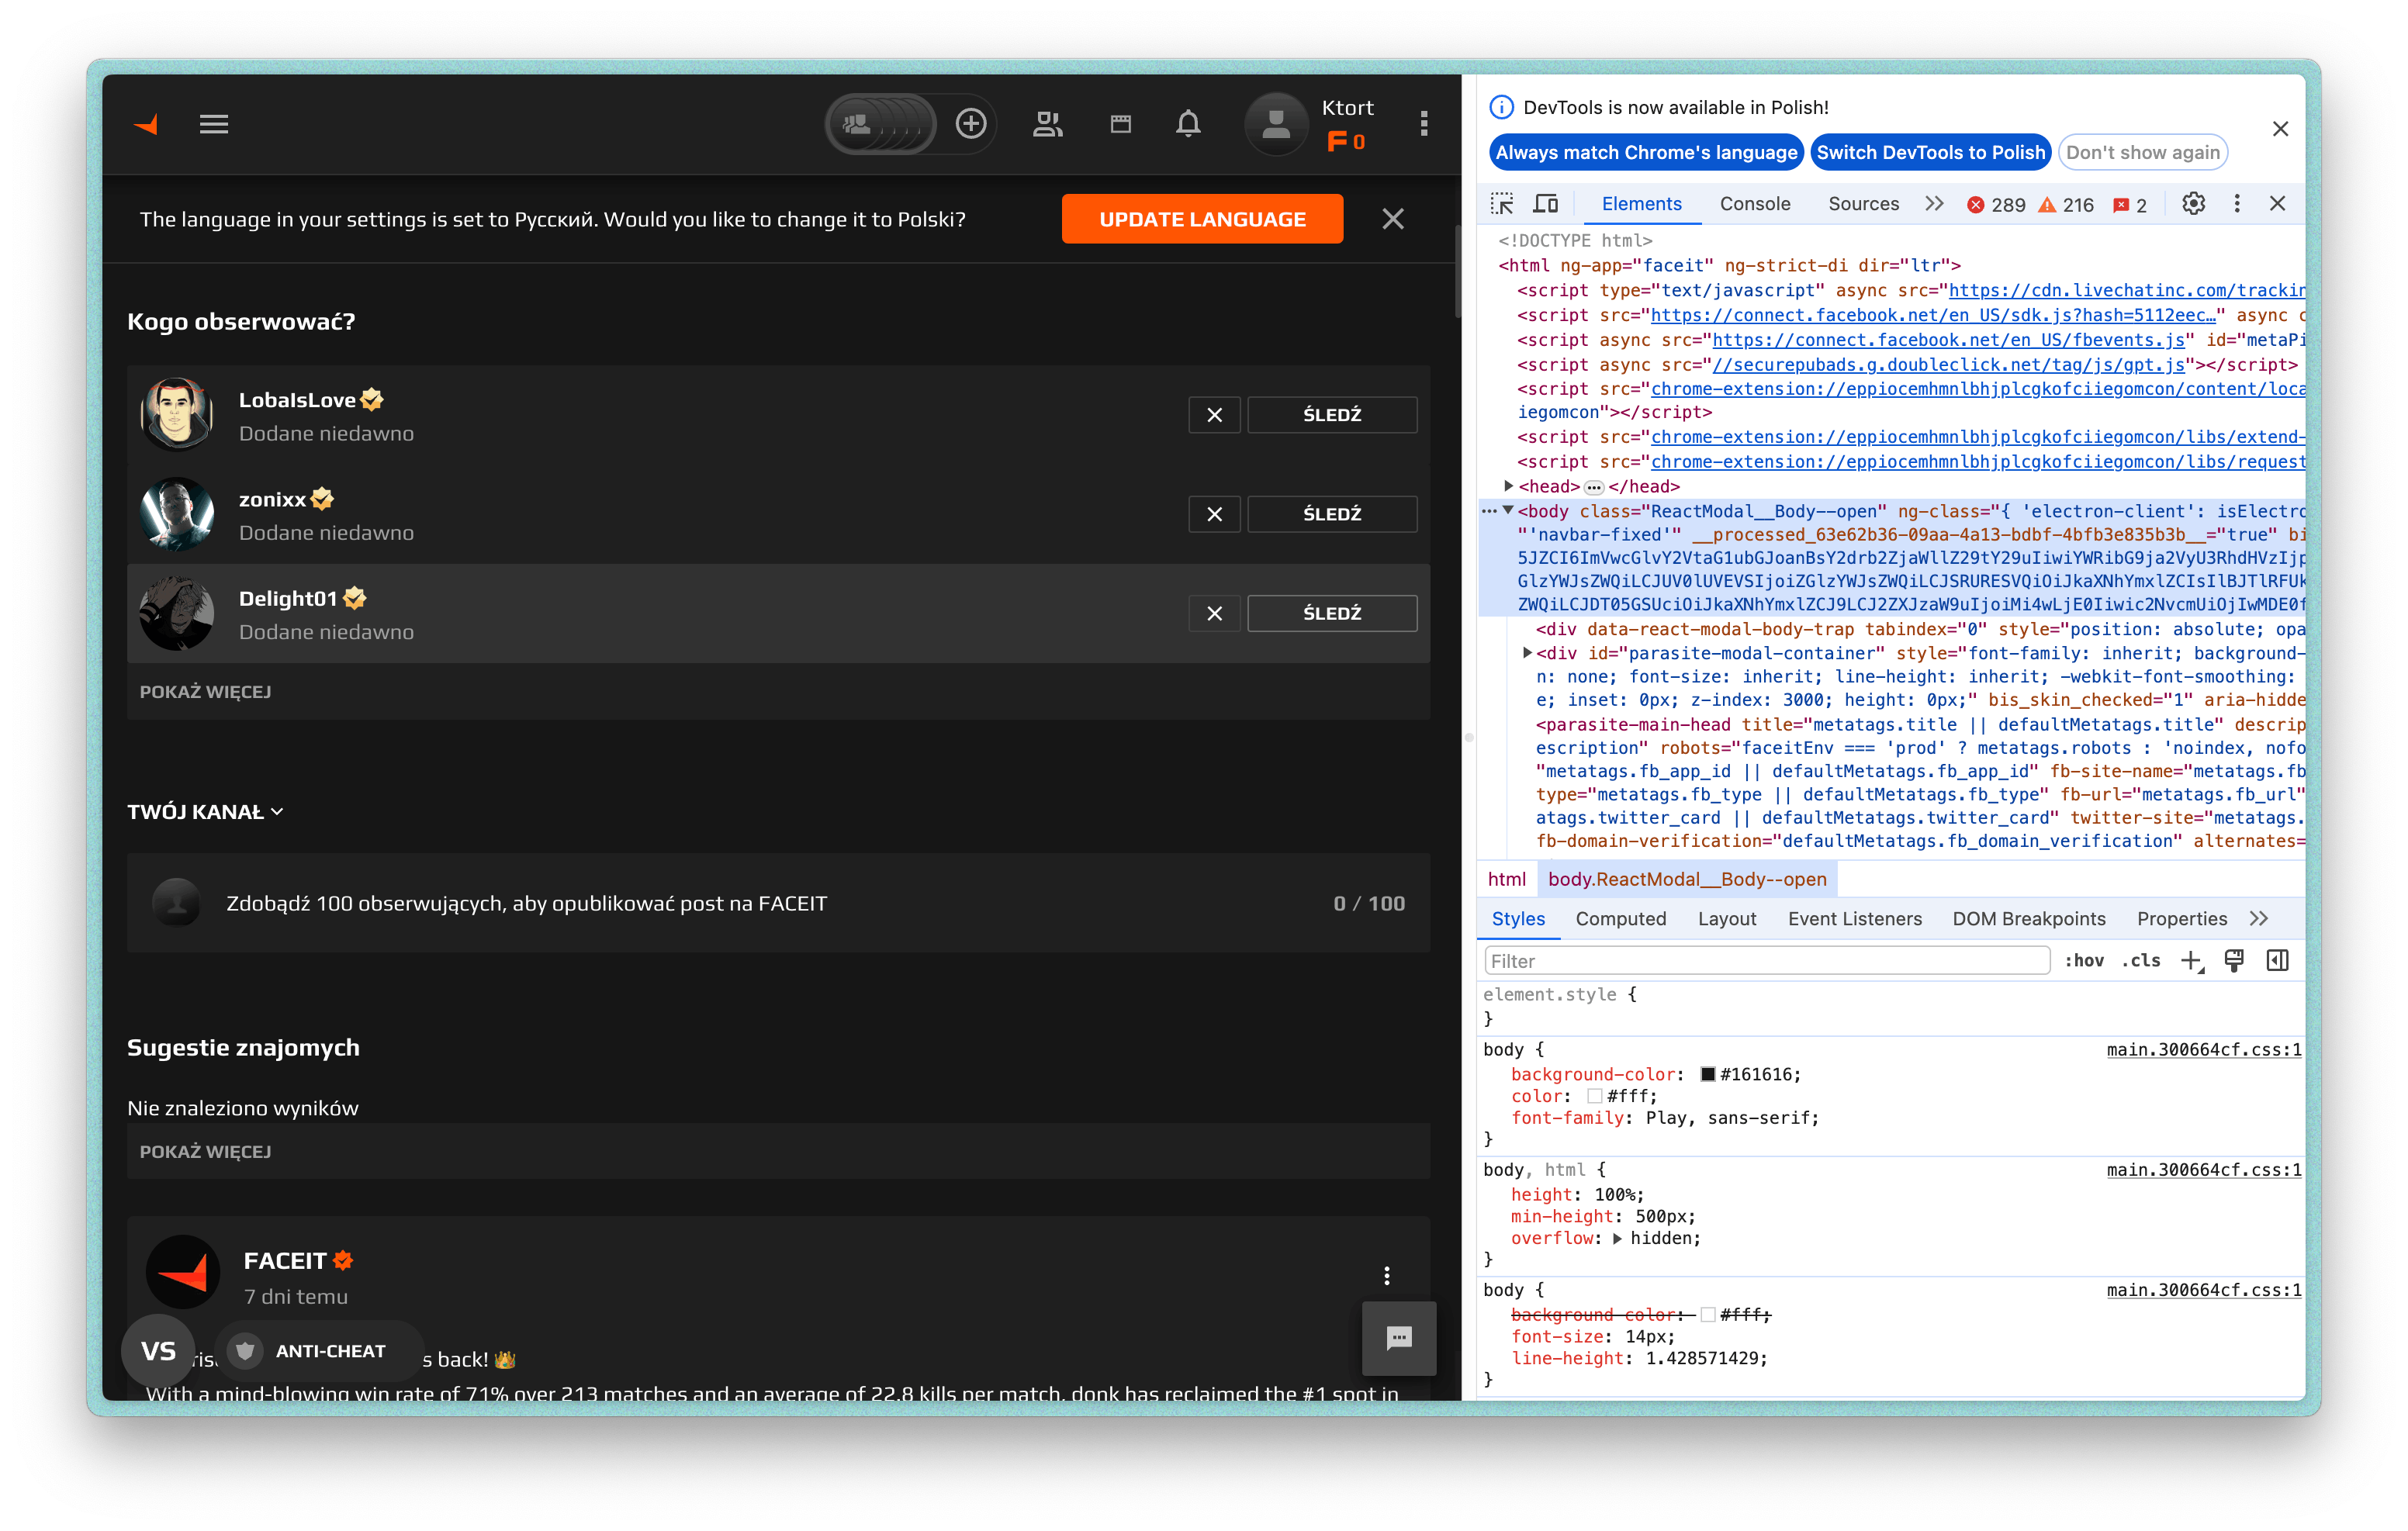The image size is (2408, 1531).
Task: Dismiss the language banner
Action: (x=1392, y=219)
